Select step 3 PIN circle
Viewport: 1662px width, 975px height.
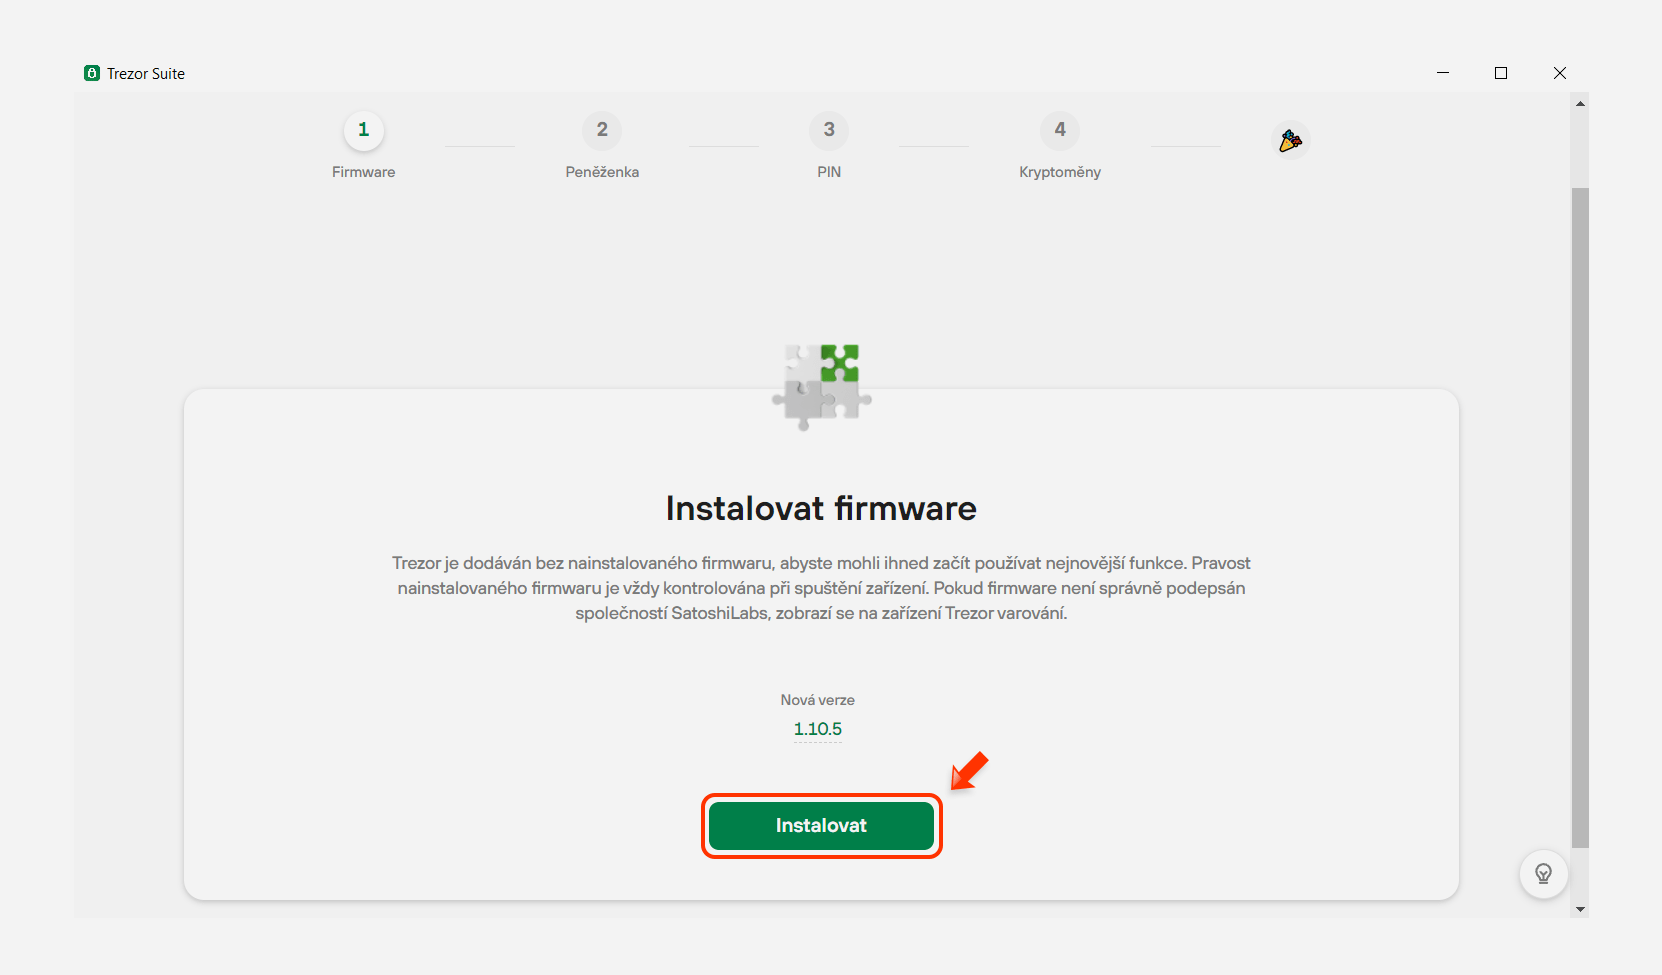(x=829, y=130)
